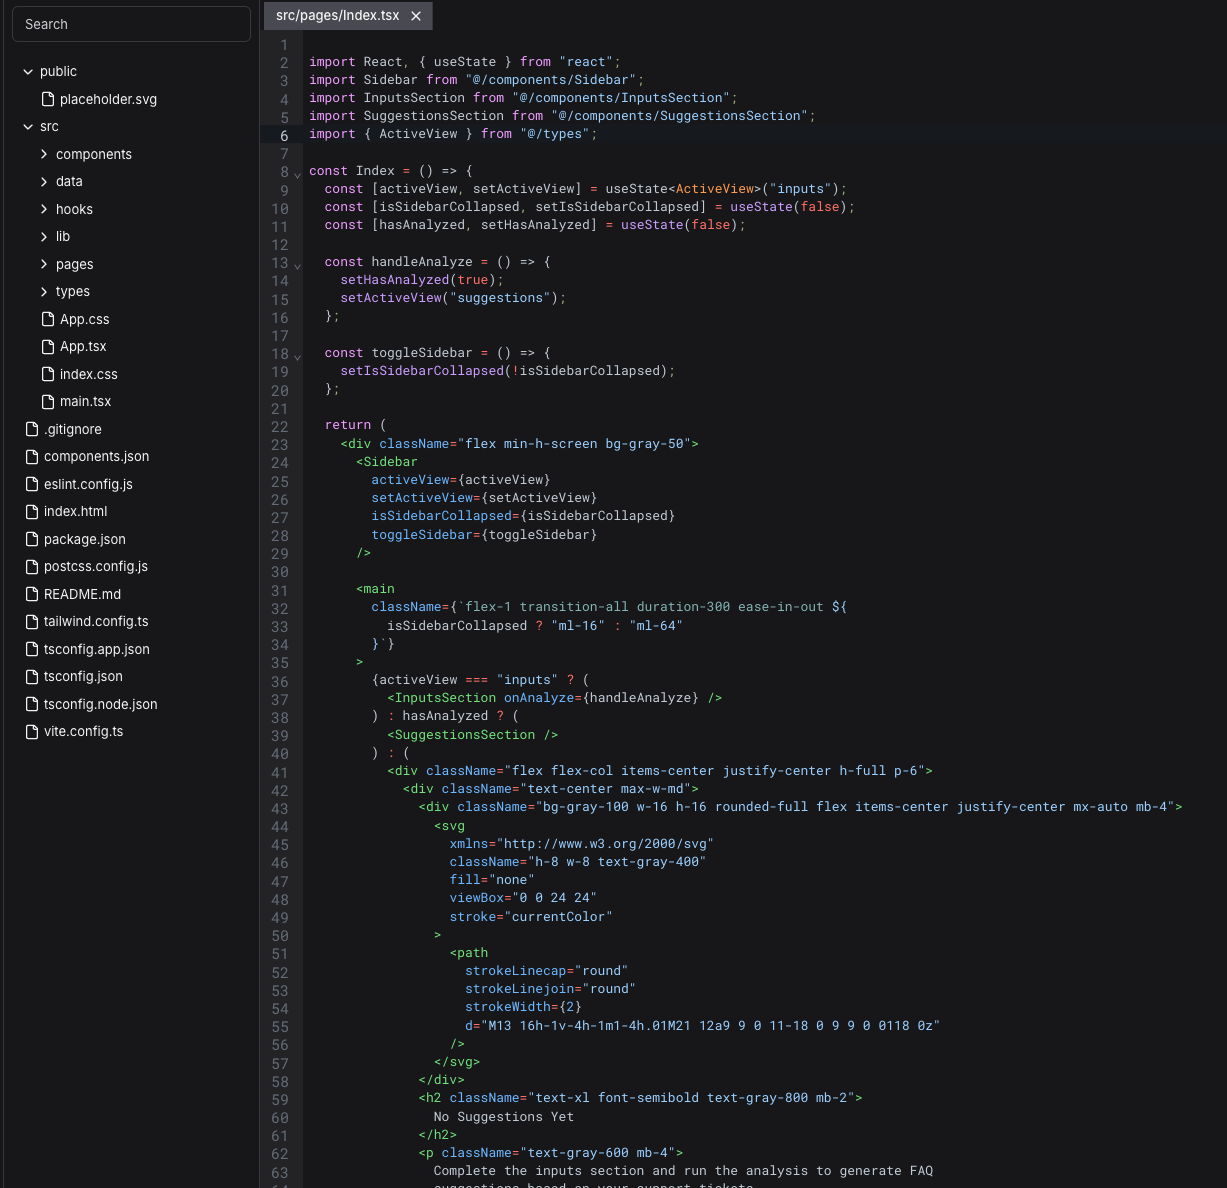
Task: Expand the components folder
Action: coord(44,154)
